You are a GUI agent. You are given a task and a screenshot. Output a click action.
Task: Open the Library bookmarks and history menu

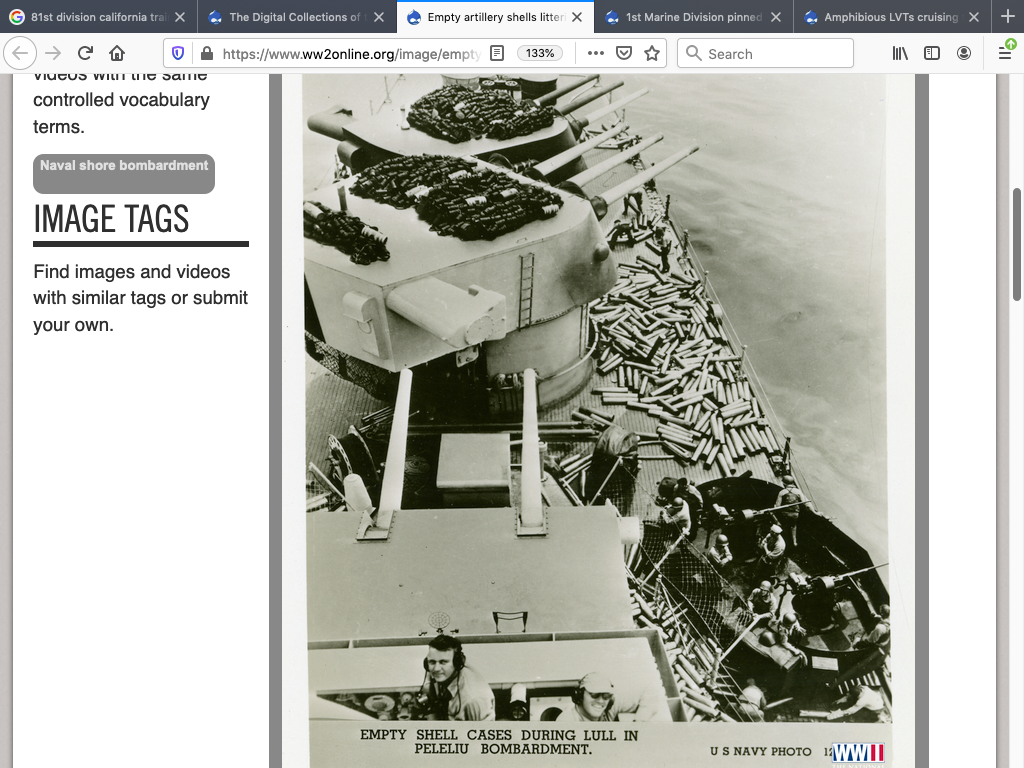click(x=900, y=54)
